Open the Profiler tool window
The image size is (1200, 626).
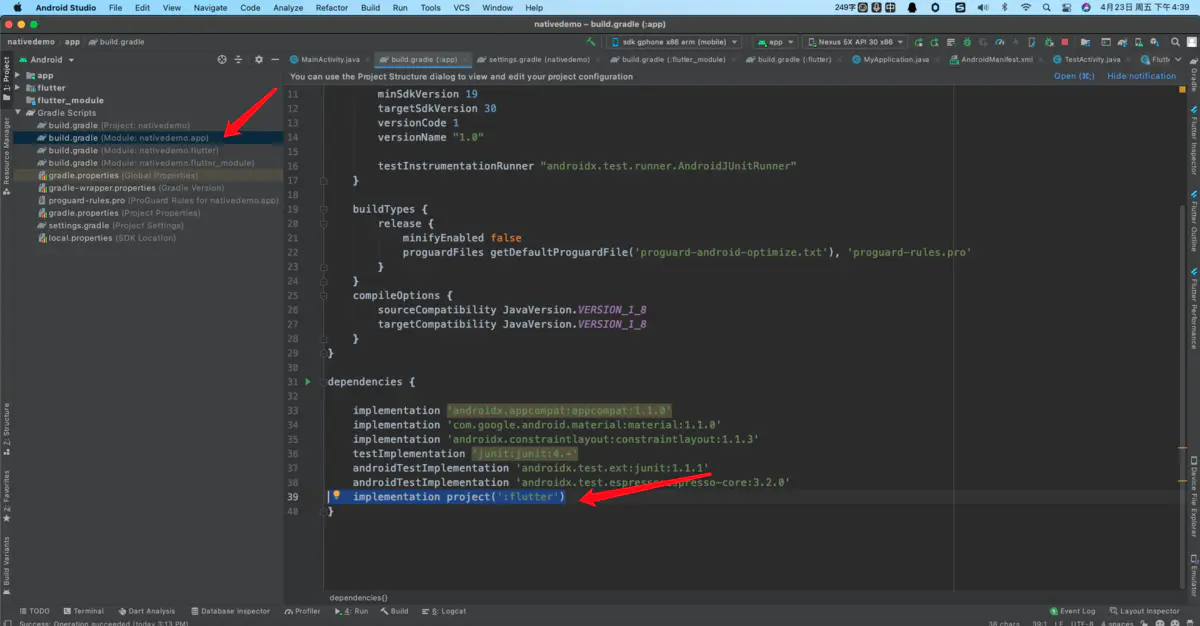302,611
